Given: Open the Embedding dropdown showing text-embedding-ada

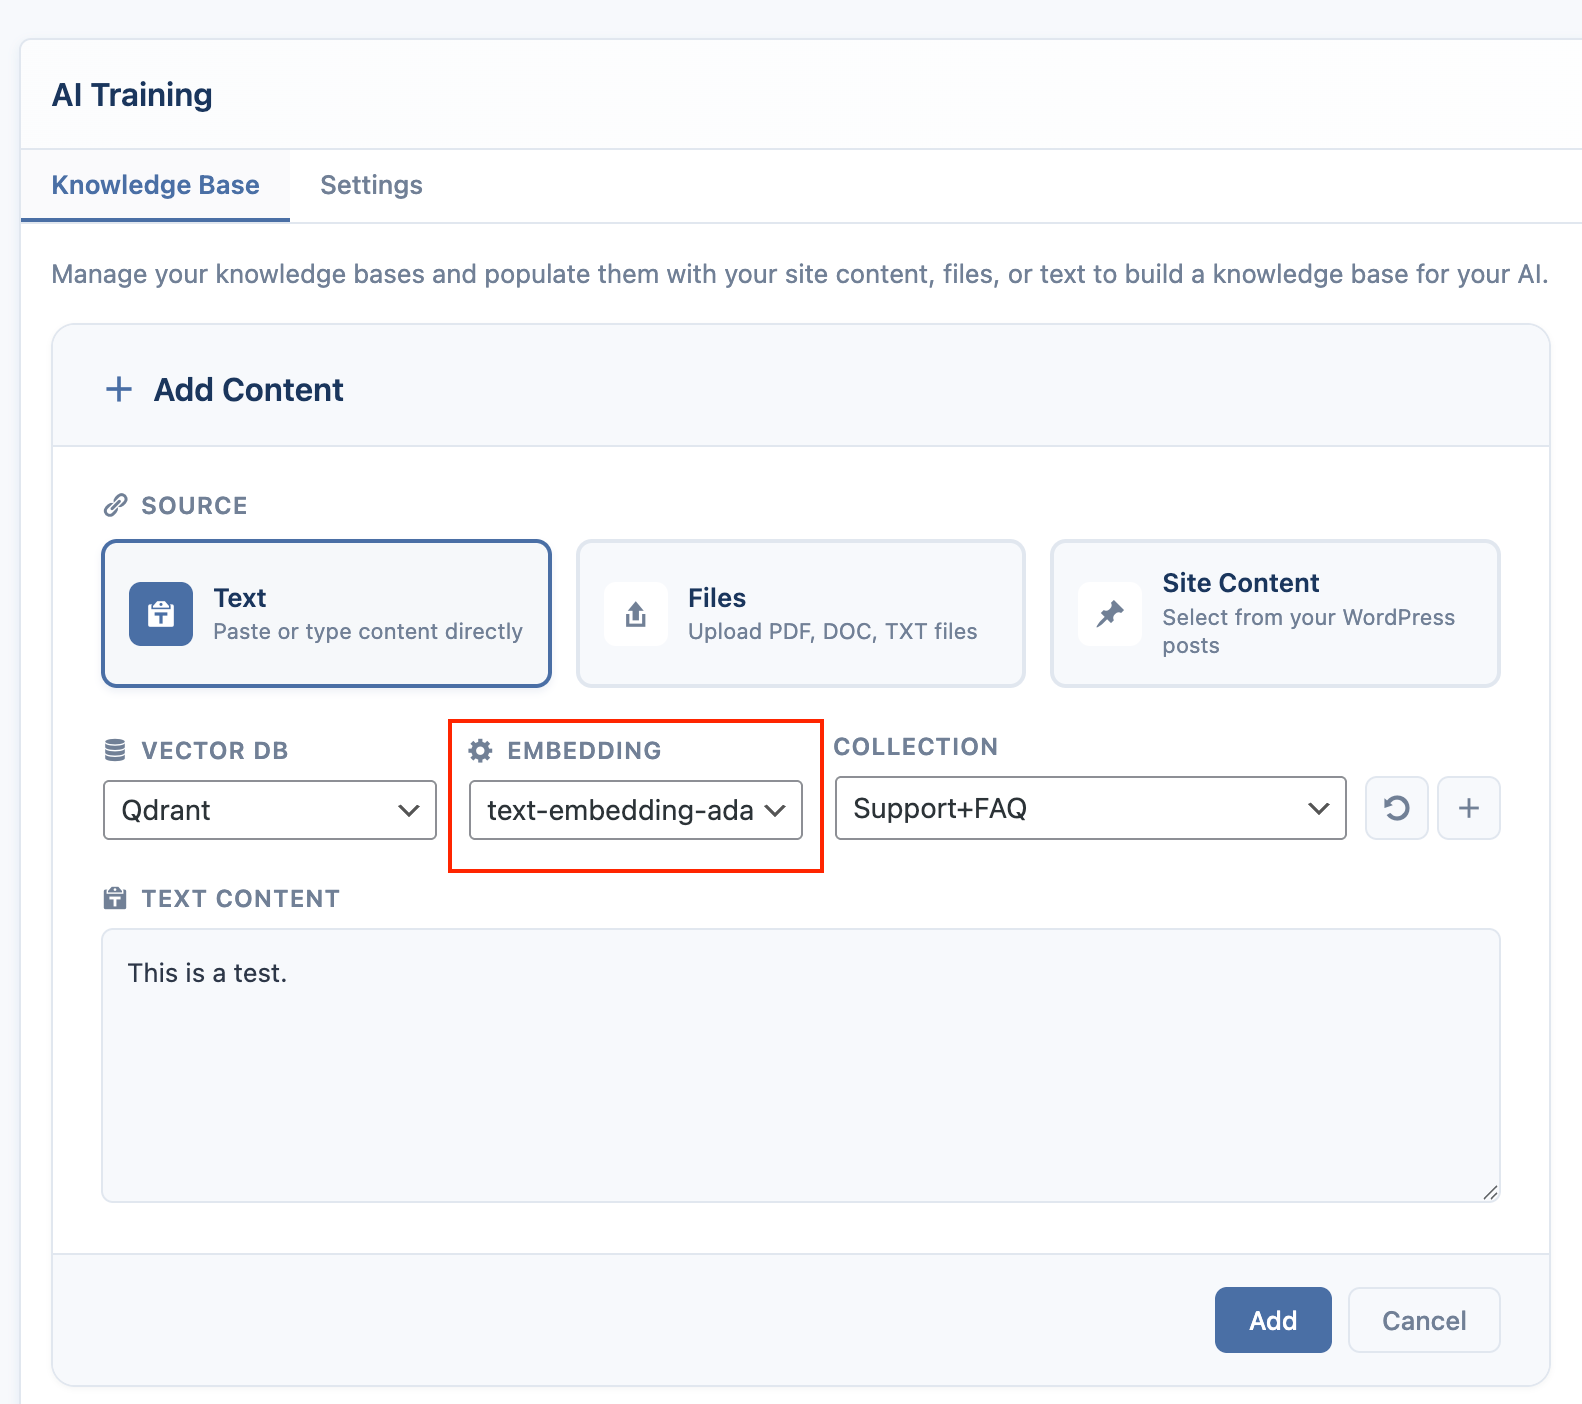Looking at the screenshot, I should (636, 810).
